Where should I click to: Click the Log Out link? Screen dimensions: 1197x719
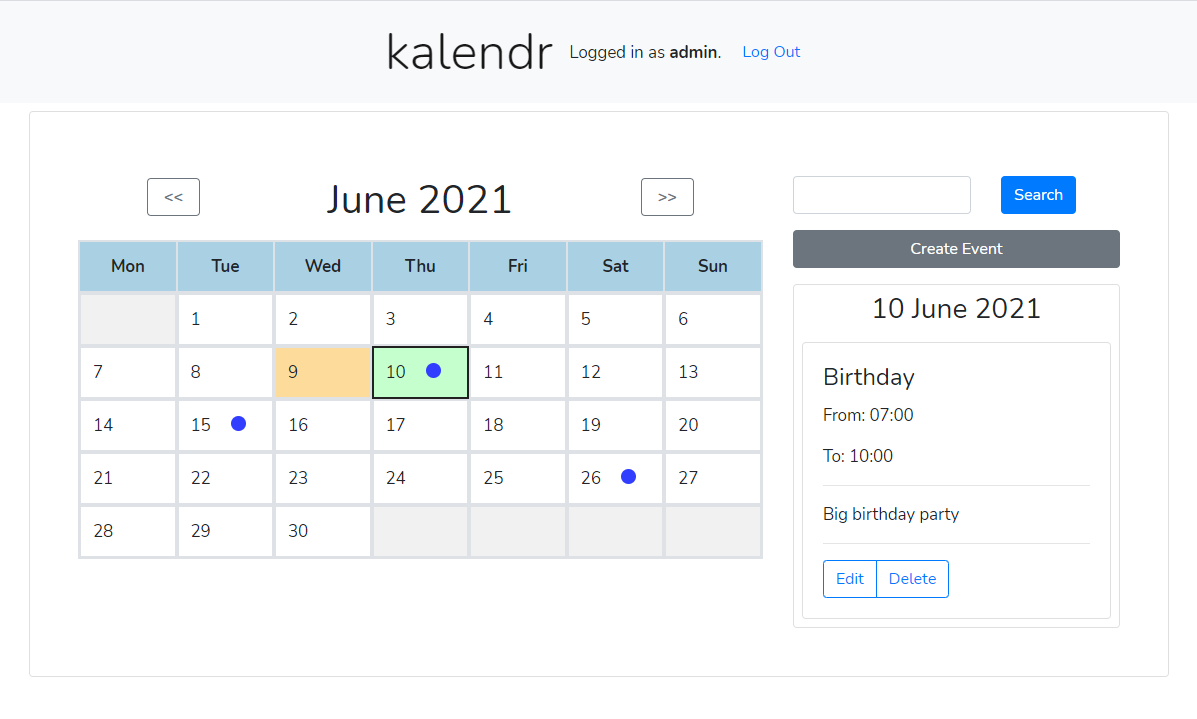point(770,51)
